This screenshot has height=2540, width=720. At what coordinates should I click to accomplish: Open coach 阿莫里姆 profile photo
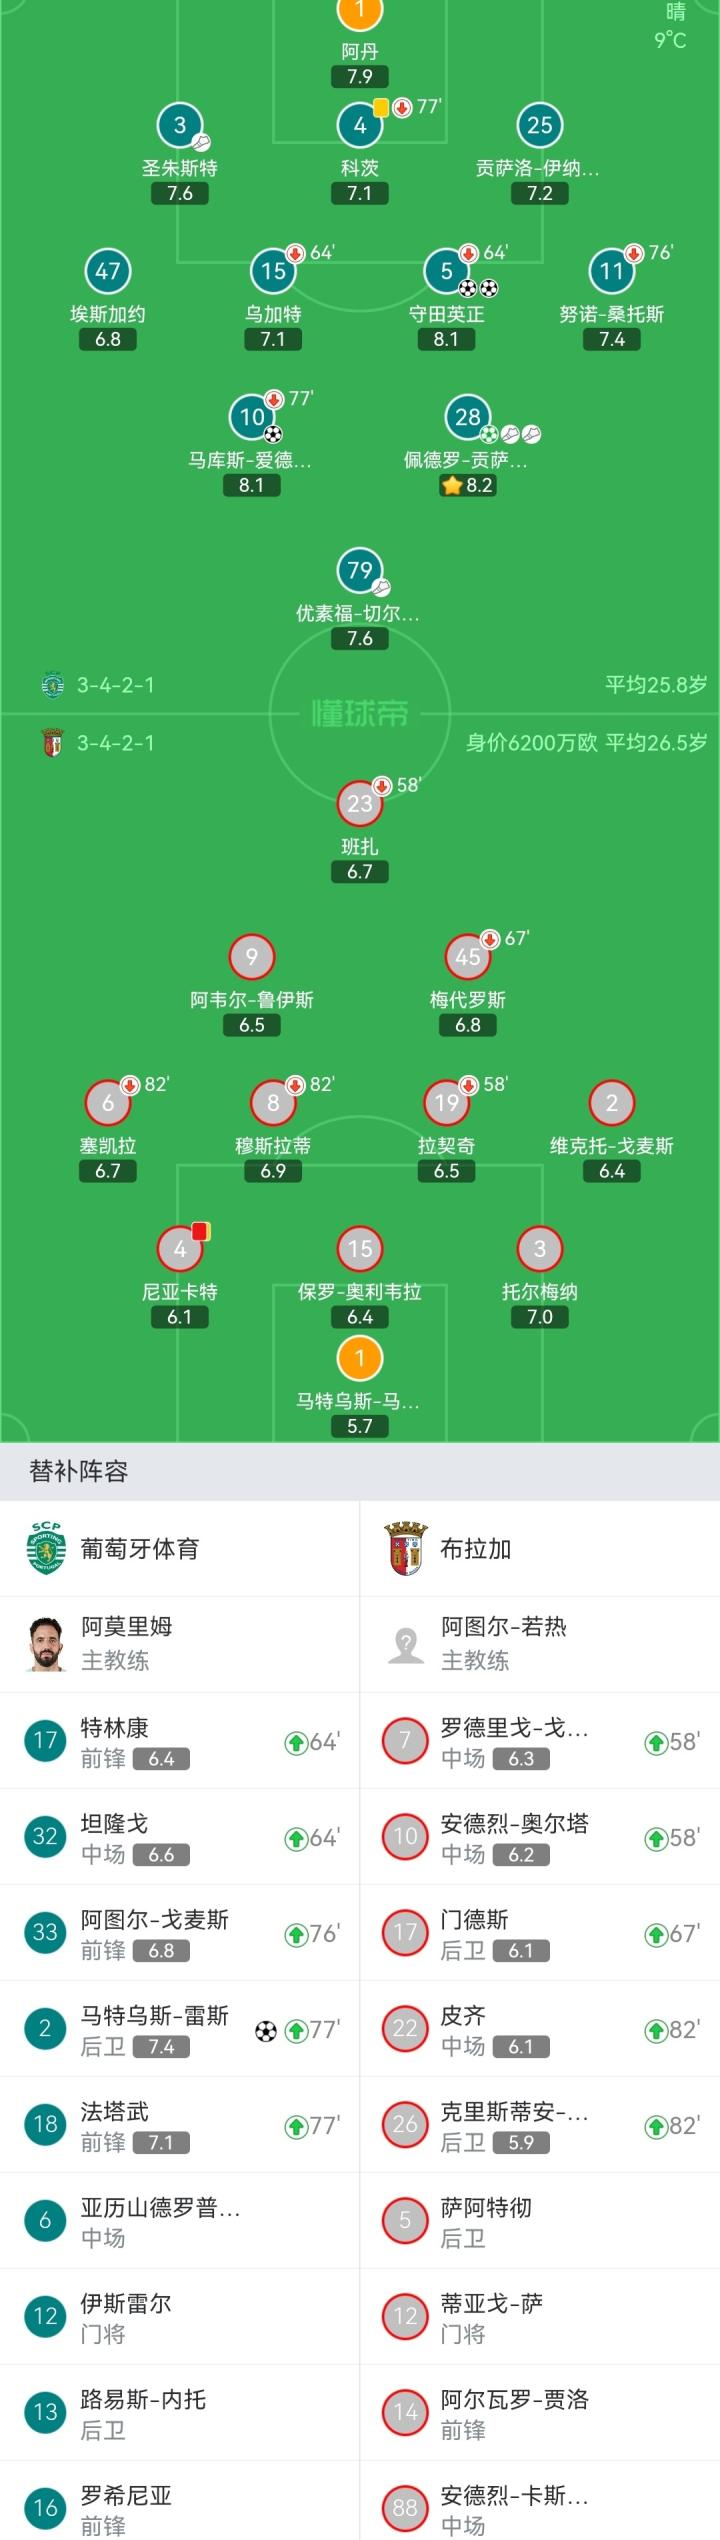click(46, 1644)
